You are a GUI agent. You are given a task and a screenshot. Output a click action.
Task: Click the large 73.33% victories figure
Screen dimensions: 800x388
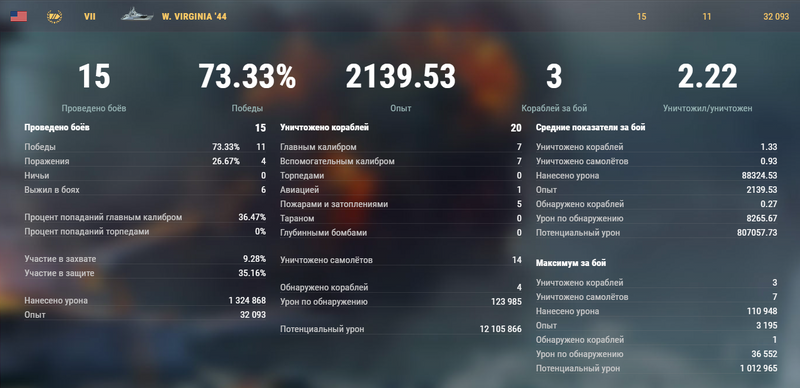(247, 77)
